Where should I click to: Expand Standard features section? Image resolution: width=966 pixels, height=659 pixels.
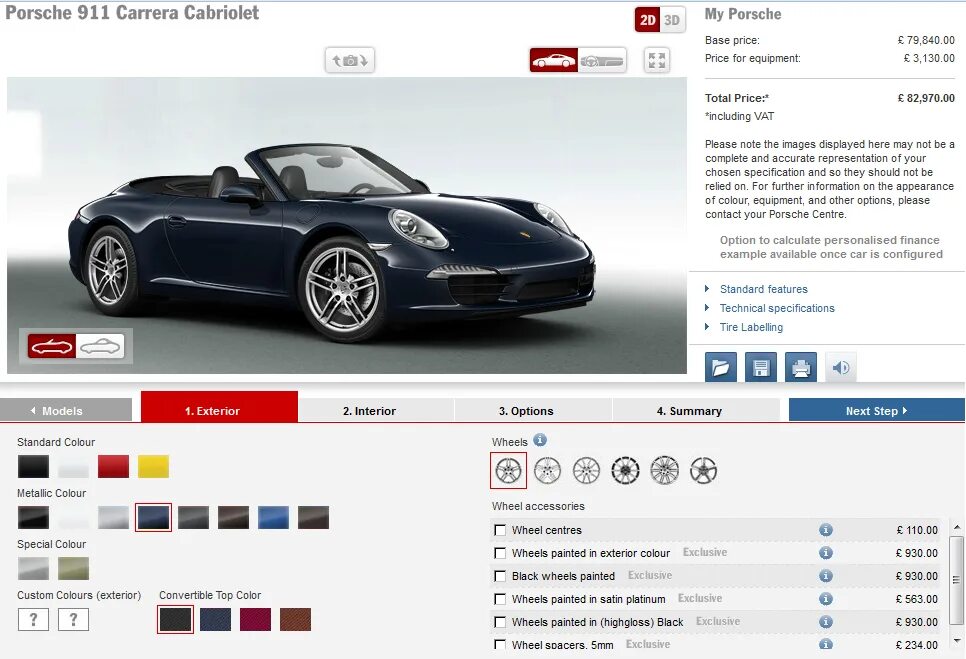pos(763,289)
